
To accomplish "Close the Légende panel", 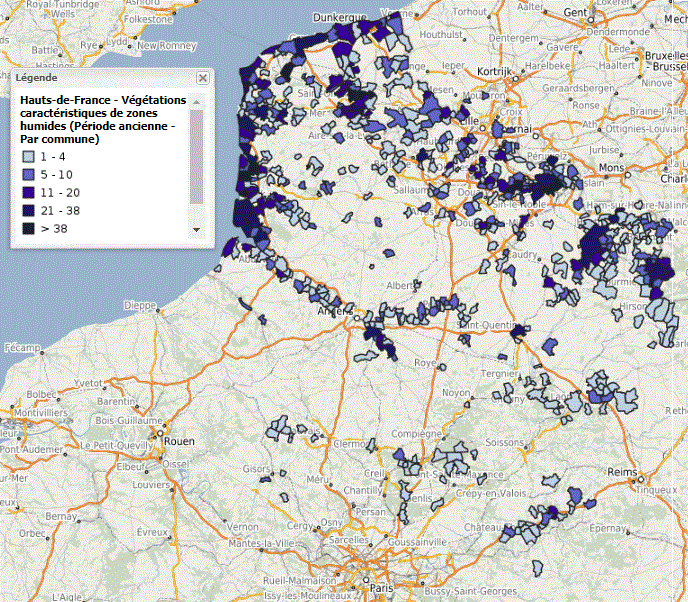I will 203,77.
